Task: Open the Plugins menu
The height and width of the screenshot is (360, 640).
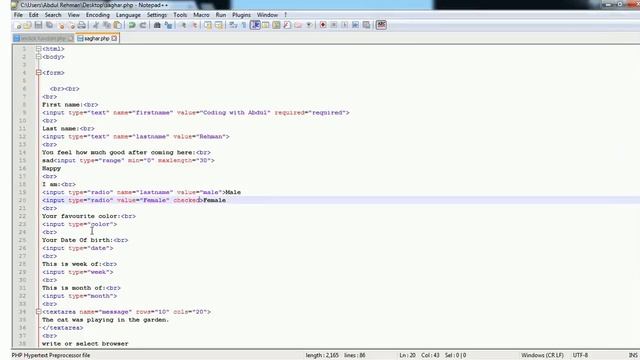Action: (x=241, y=15)
